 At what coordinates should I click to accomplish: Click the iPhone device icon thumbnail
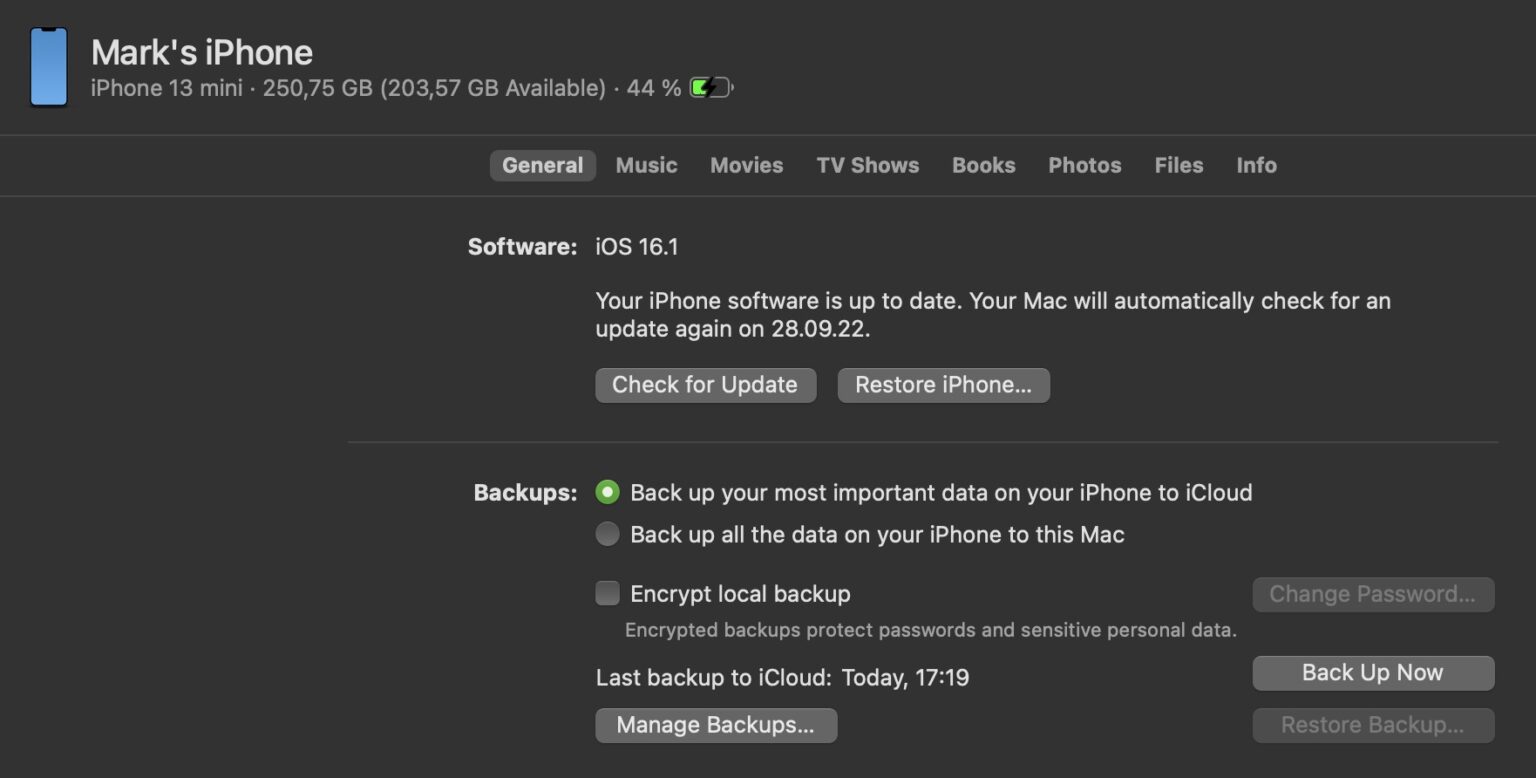(47, 67)
